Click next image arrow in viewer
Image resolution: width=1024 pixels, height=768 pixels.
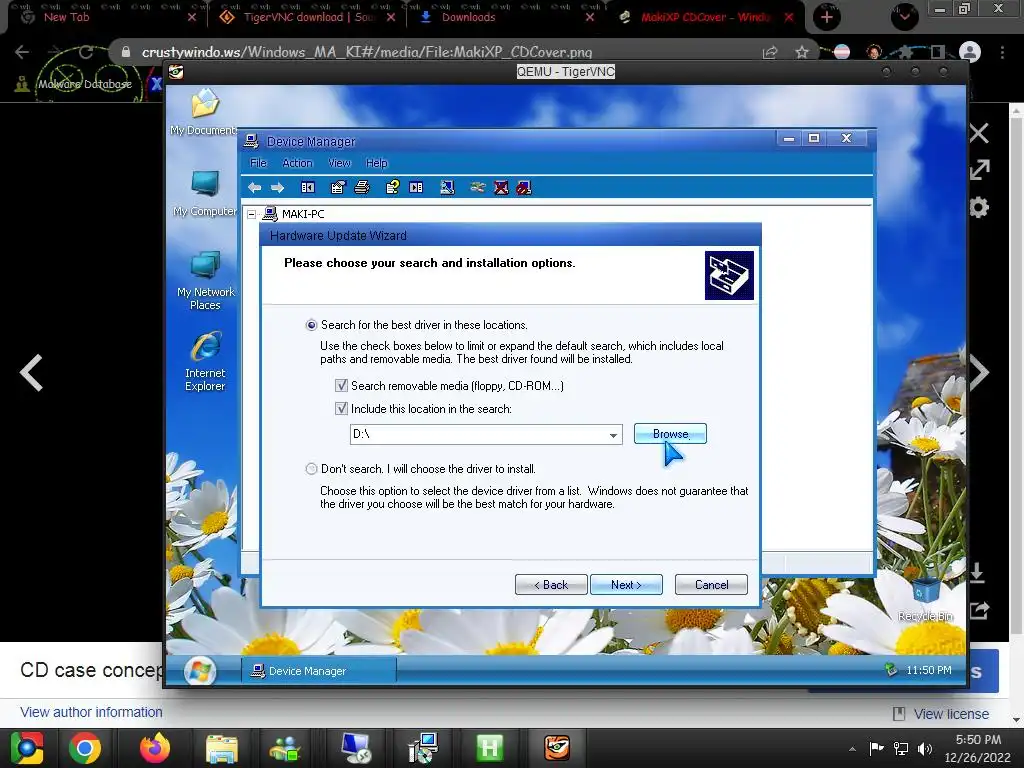coord(979,373)
